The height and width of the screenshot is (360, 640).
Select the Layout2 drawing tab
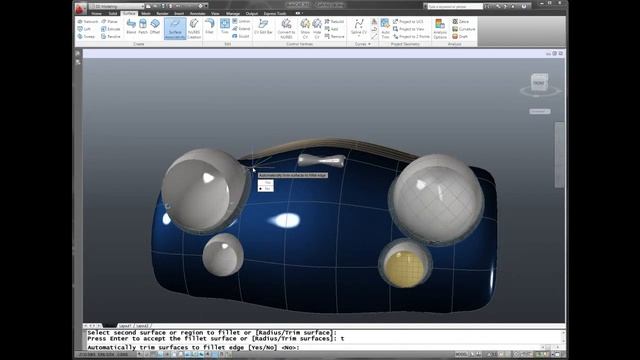click(142, 326)
